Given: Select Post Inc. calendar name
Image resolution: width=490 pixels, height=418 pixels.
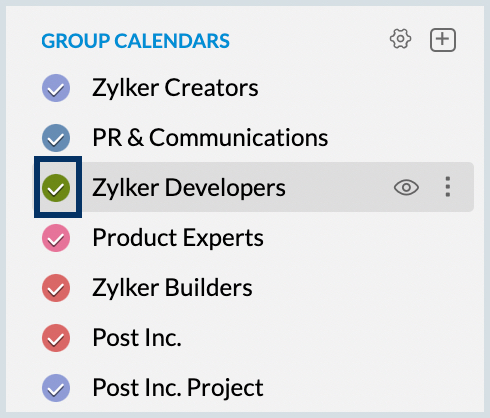Looking at the screenshot, I should 137,337.
